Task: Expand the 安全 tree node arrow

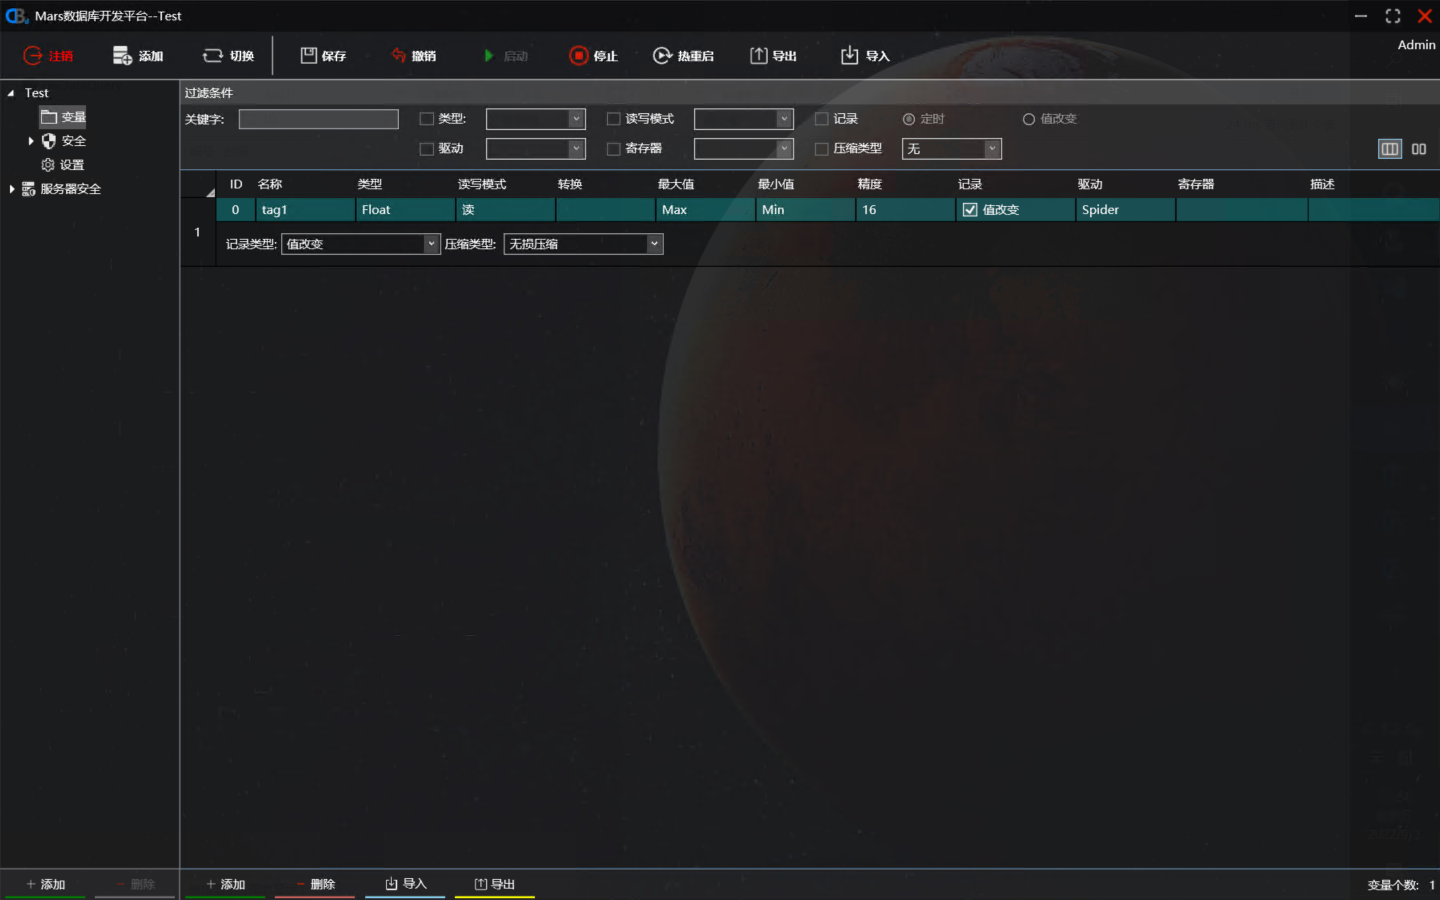Action: click(x=31, y=141)
